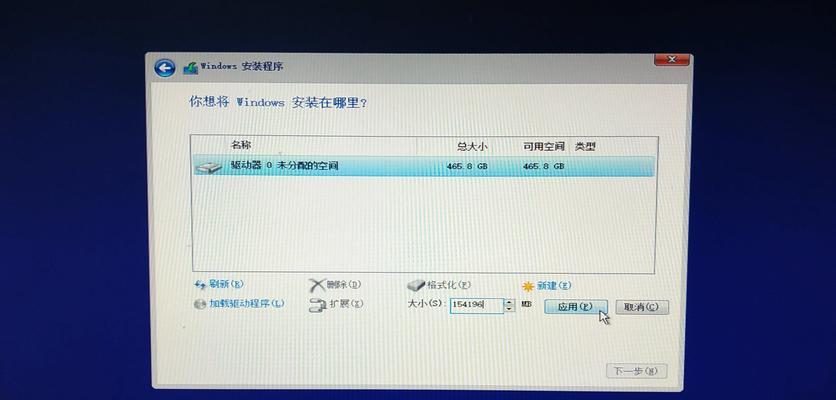Viewport: 836px width, 400px height.
Task: Open the 加载驱动程序(L) link
Action: tap(247, 303)
